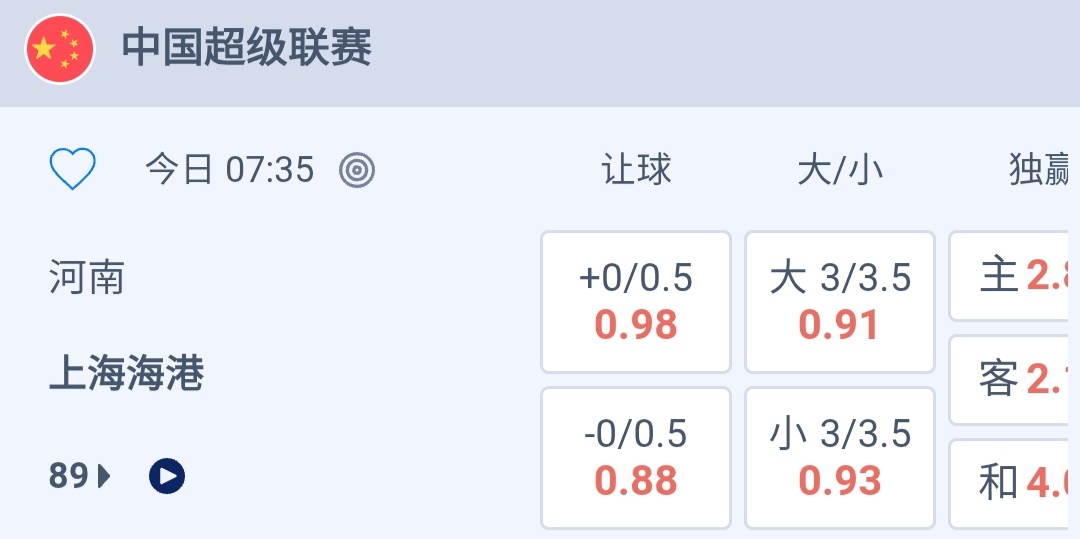The image size is (1080, 539).
Task: Select the 和 draw odds
Action: coord(1012,484)
